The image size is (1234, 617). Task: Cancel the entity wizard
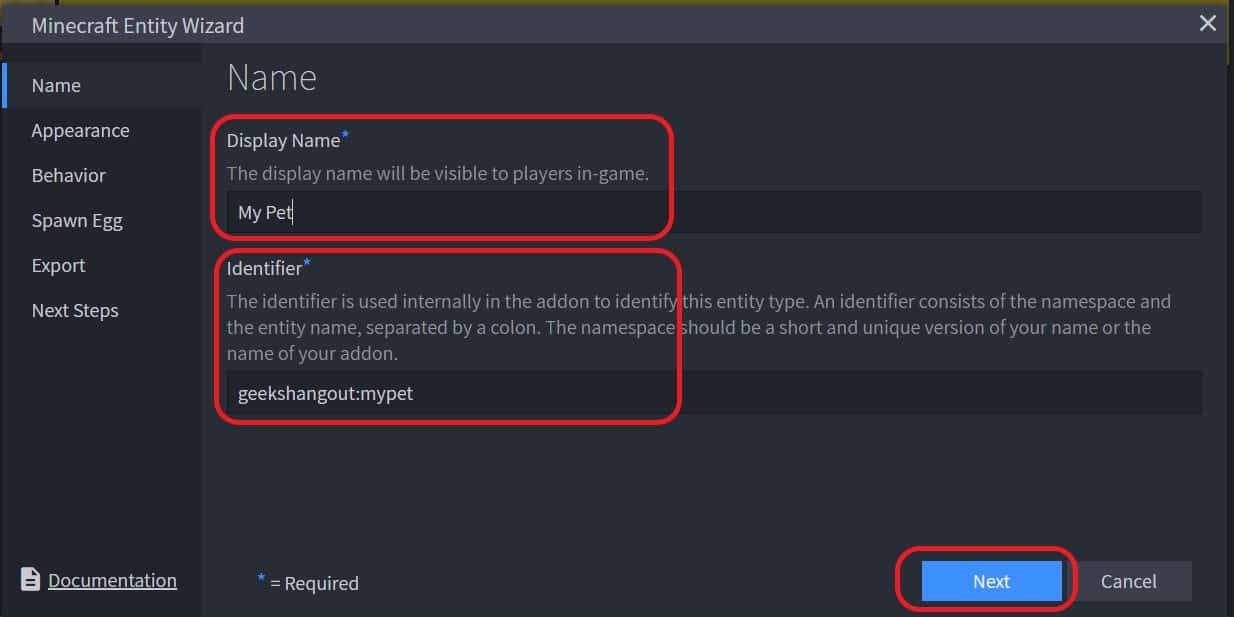1129,580
